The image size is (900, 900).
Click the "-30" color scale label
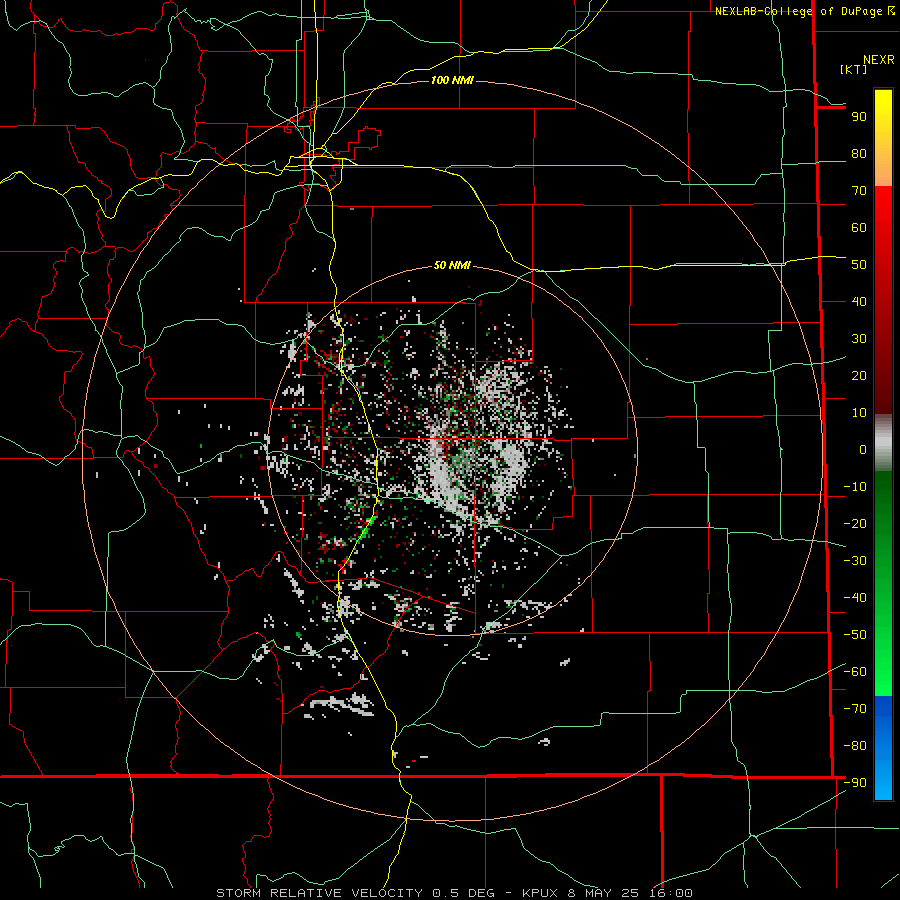click(855, 561)
